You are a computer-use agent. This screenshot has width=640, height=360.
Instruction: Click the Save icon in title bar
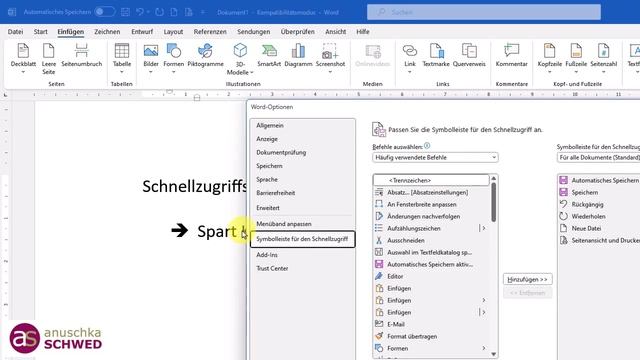125,12
